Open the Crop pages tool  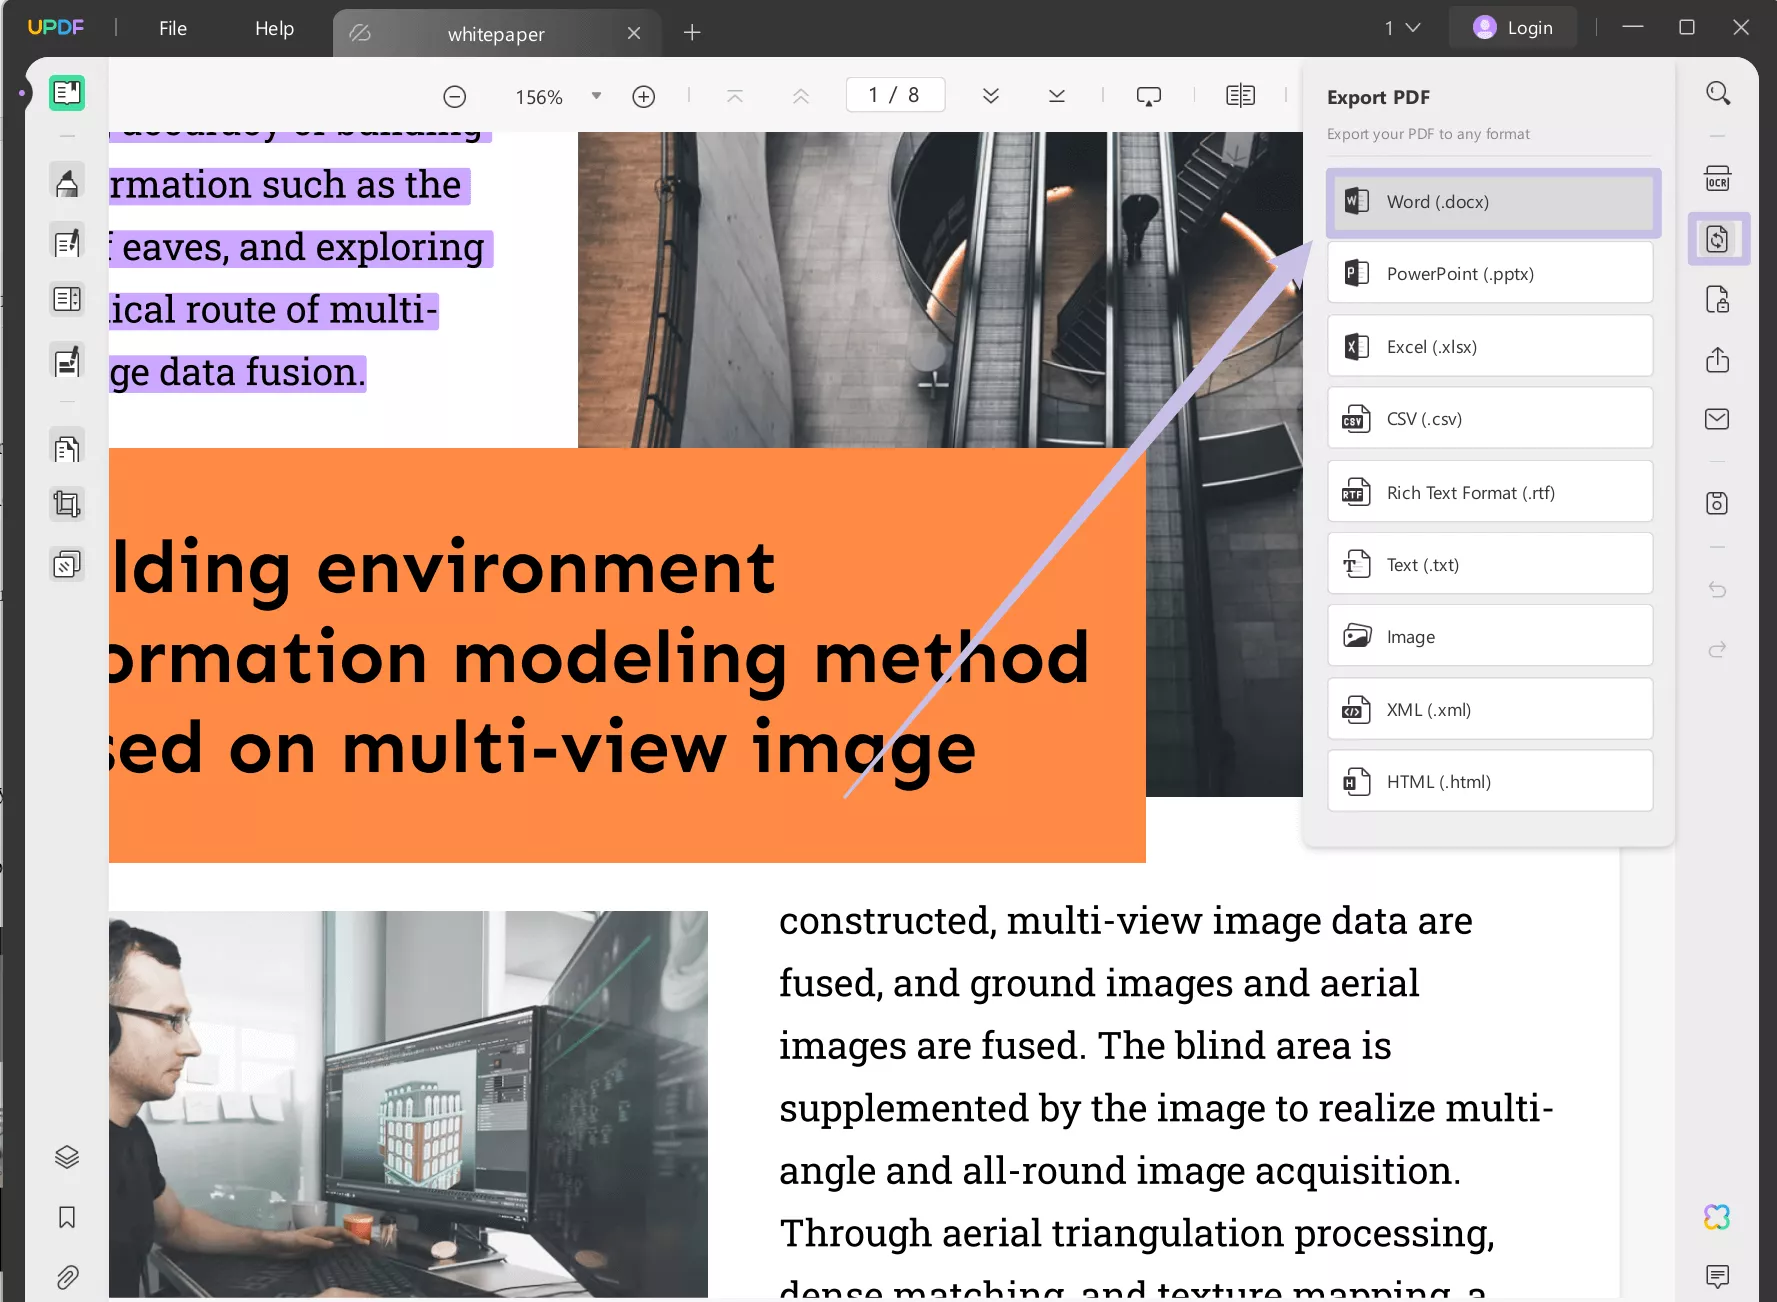pyautogui.click(x=67, y=504)
